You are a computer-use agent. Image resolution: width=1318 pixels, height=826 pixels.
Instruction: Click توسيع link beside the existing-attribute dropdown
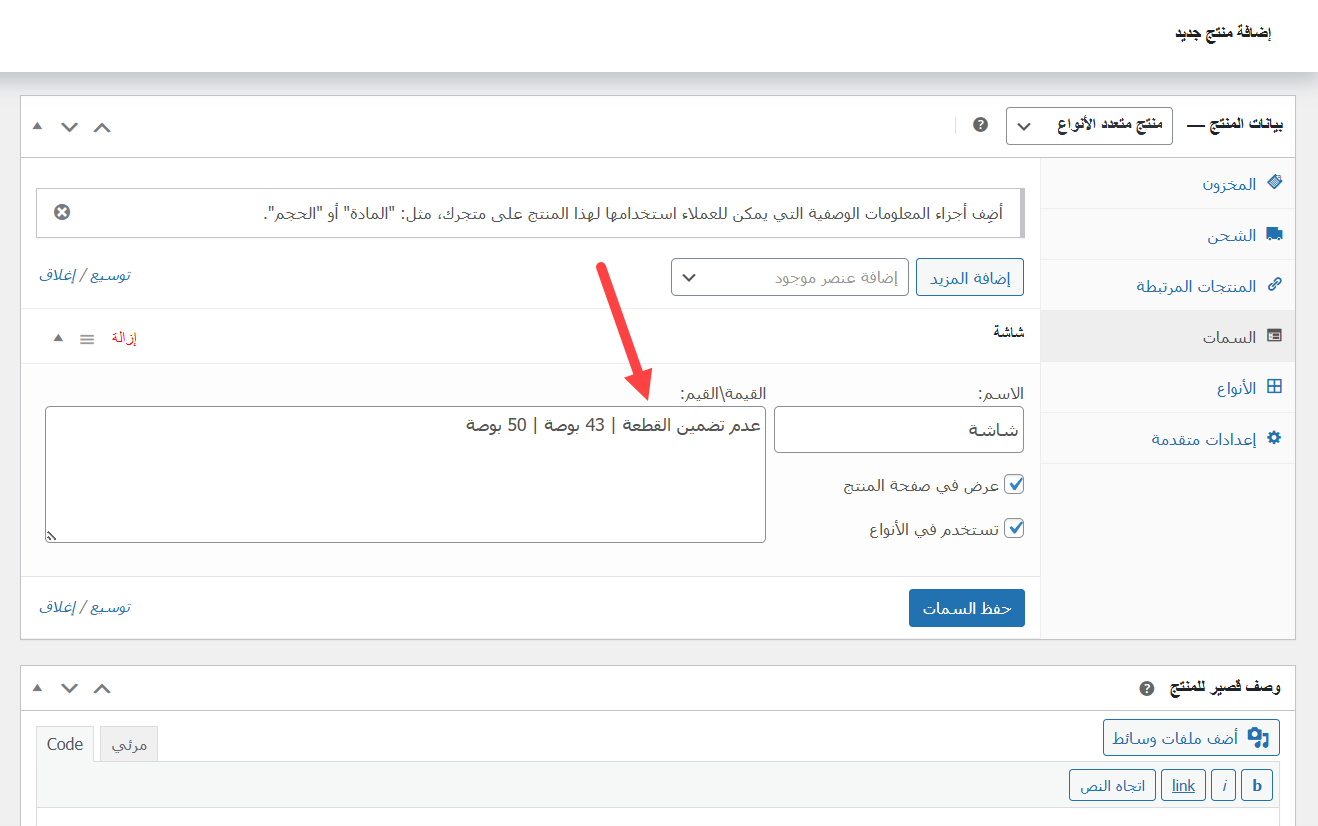click(109, 275)
